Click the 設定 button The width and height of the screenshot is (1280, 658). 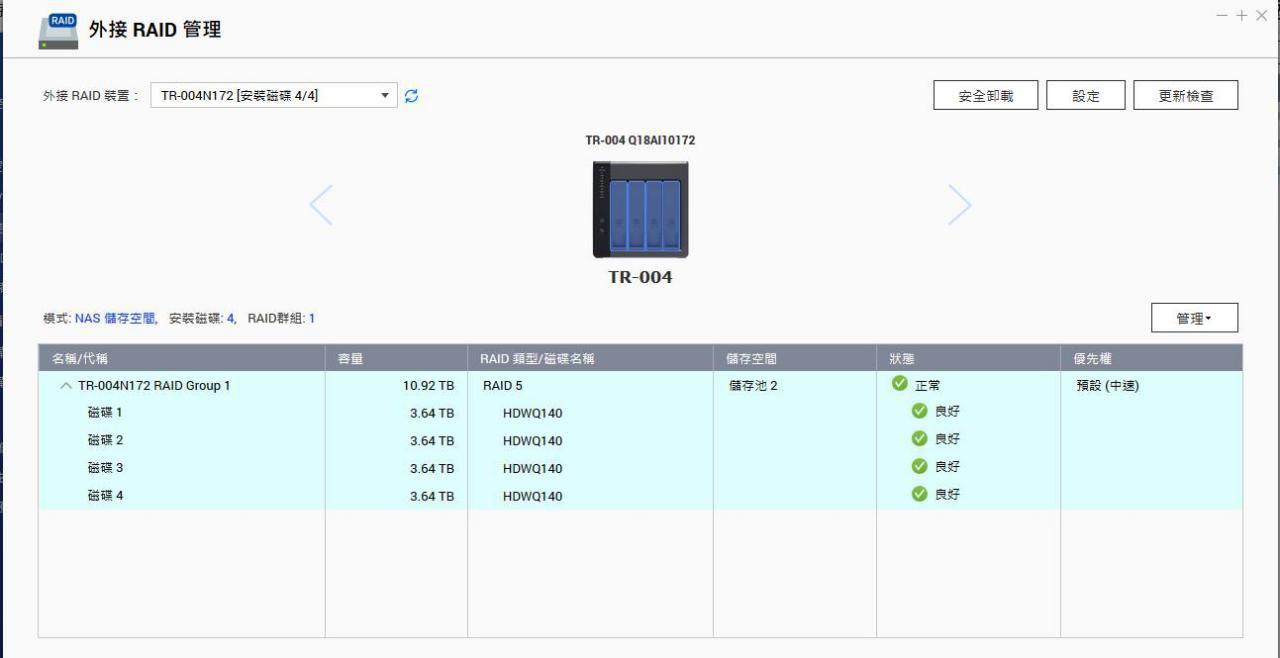coord(1086,96)
